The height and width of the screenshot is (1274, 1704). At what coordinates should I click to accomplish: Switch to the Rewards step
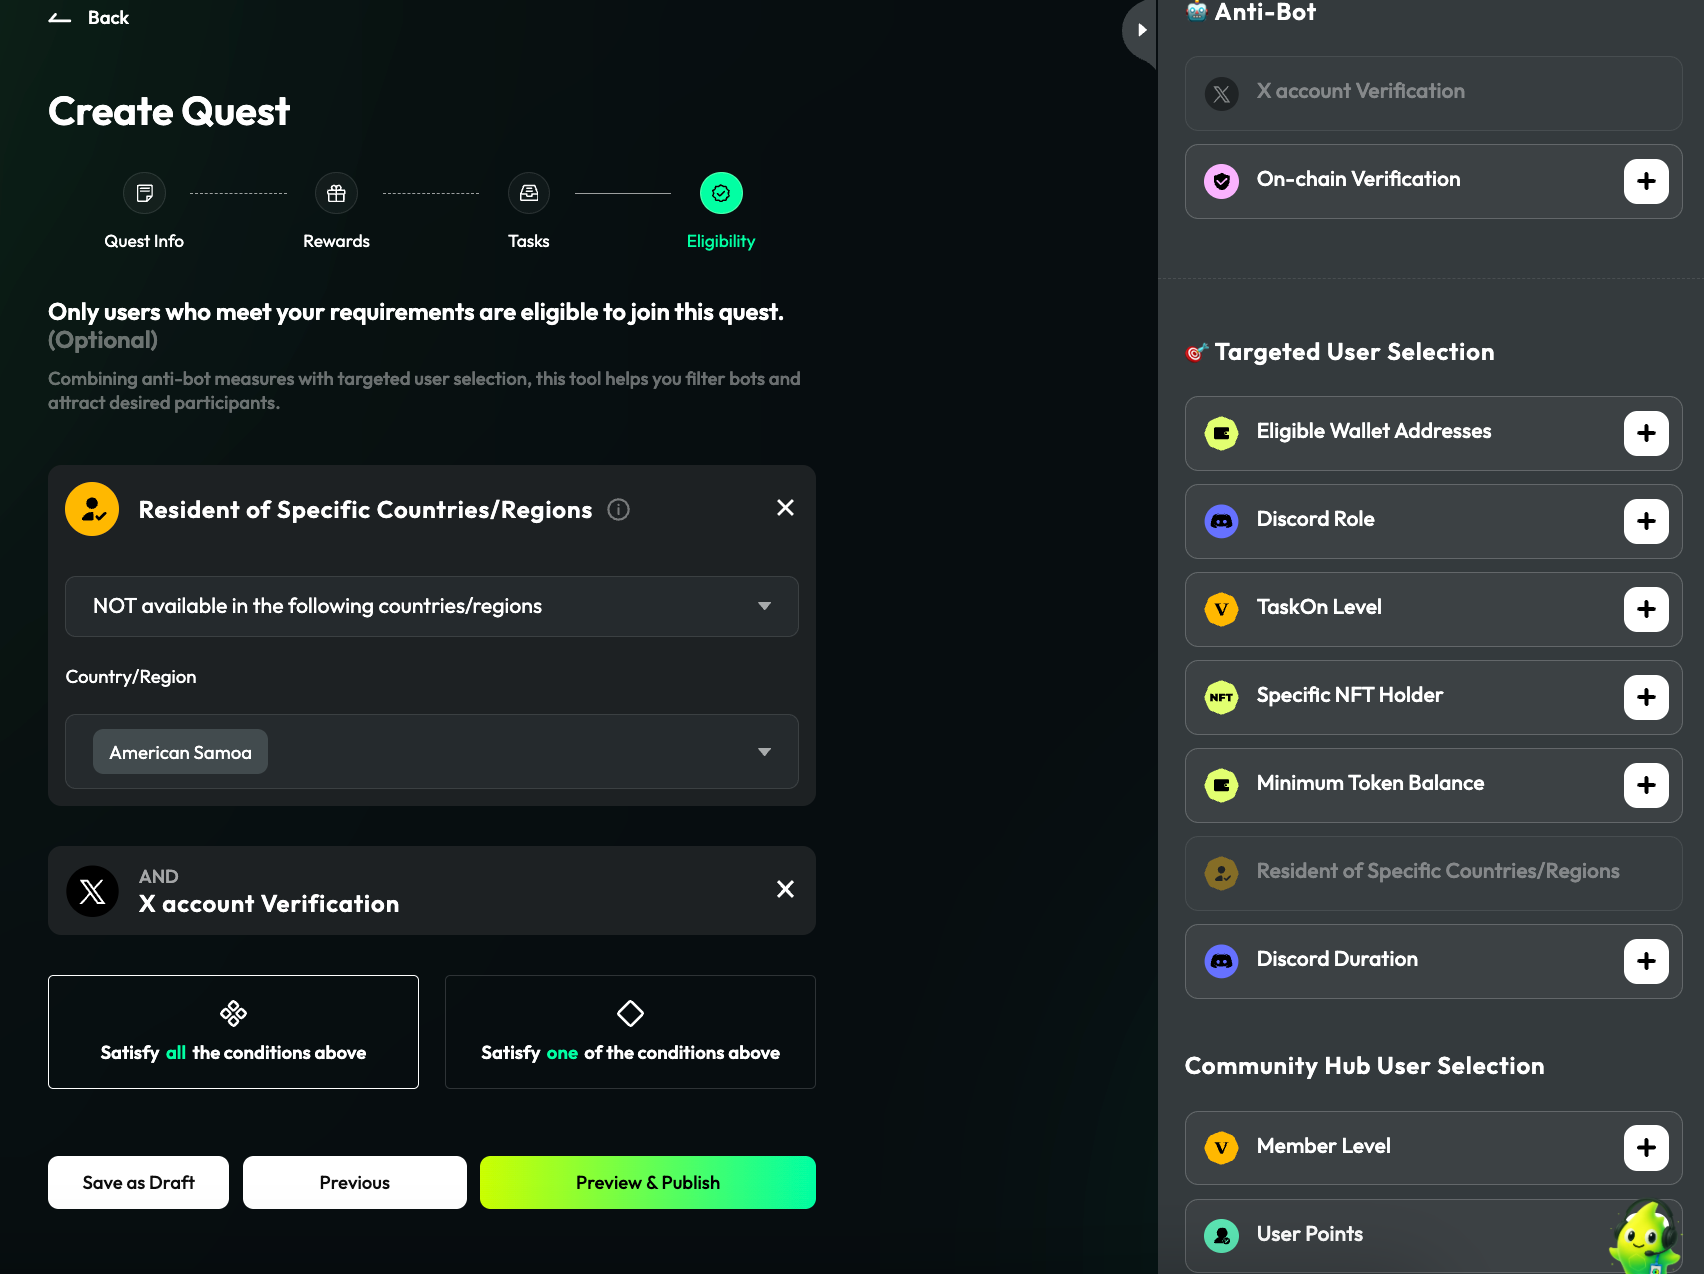coord(336,194)
